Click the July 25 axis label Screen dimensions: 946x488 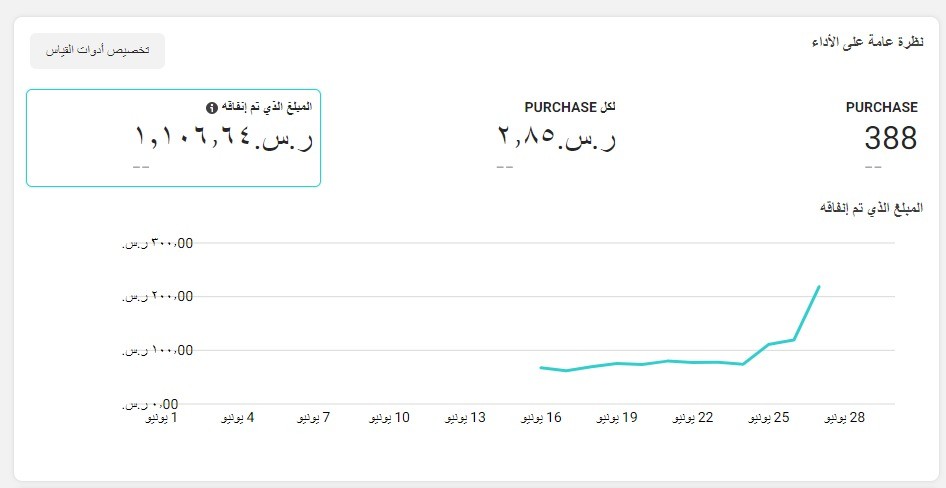769,417
